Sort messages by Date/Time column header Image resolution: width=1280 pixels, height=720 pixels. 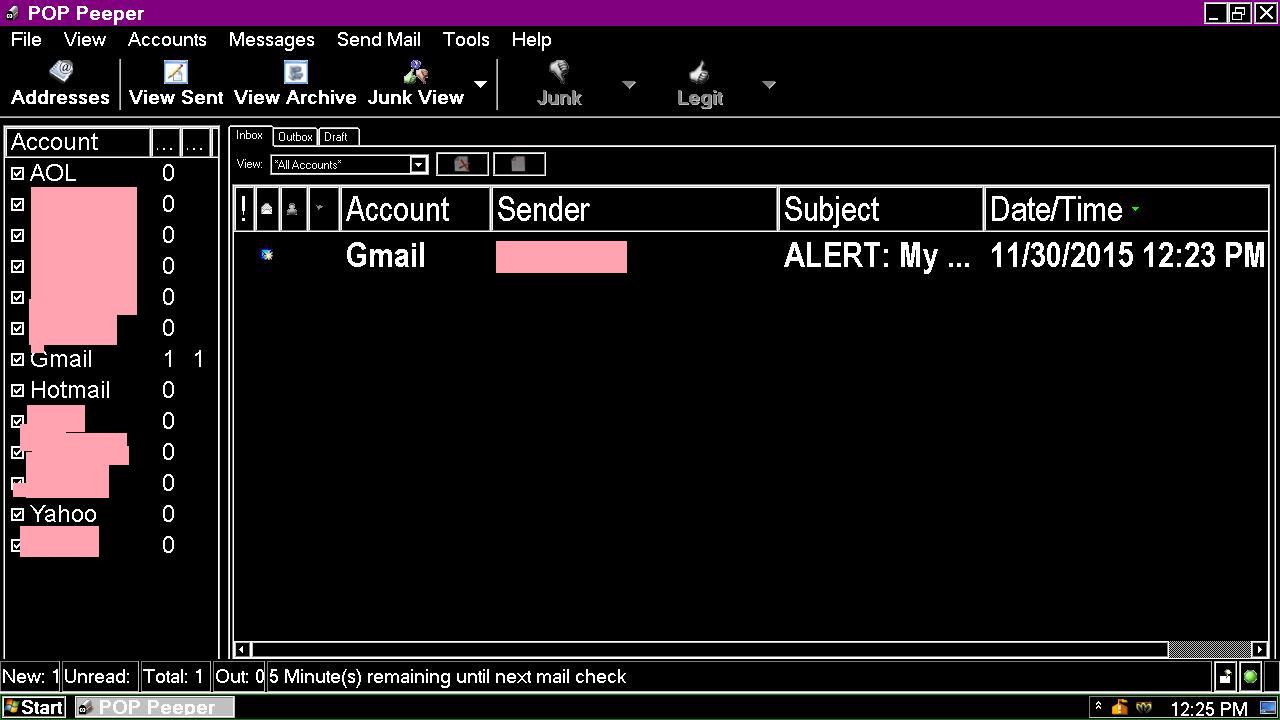click(1127, 209)
